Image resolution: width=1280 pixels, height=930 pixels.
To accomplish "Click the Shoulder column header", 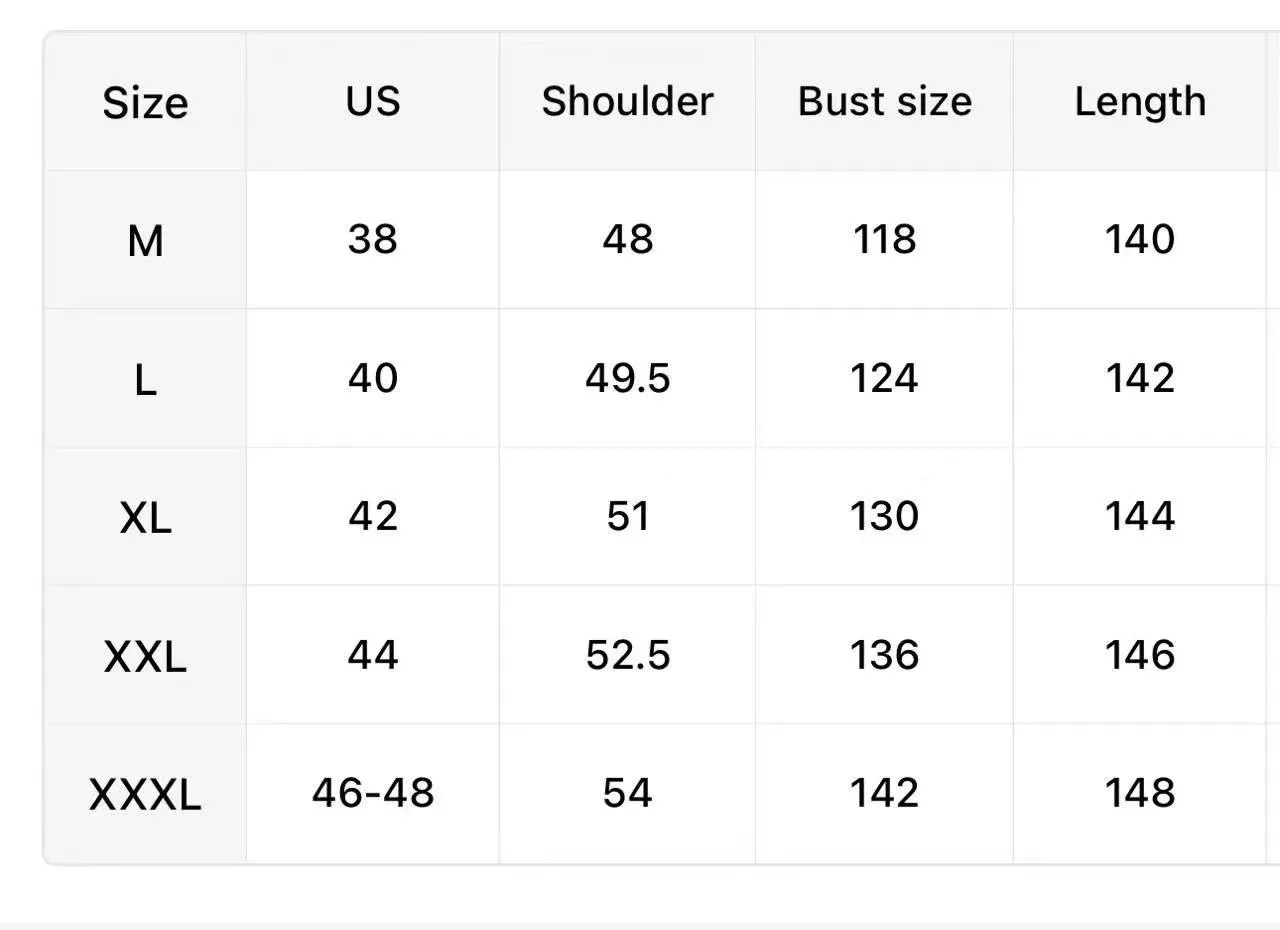I will coord(627,101).
